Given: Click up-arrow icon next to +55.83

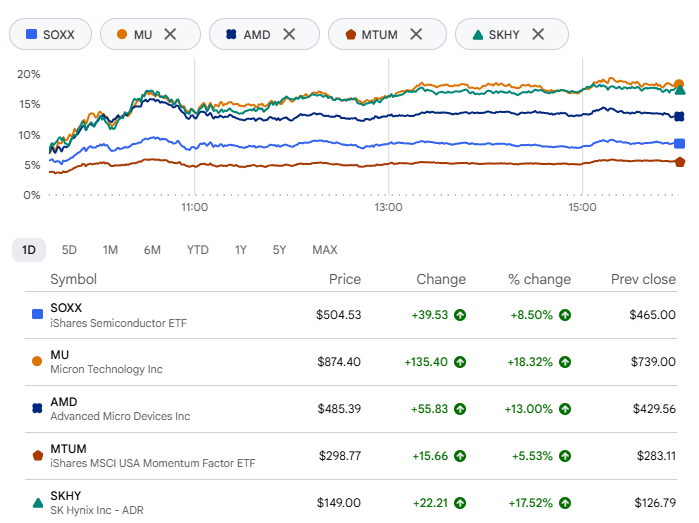Looking at the screenshot, I should click(460, 409).
